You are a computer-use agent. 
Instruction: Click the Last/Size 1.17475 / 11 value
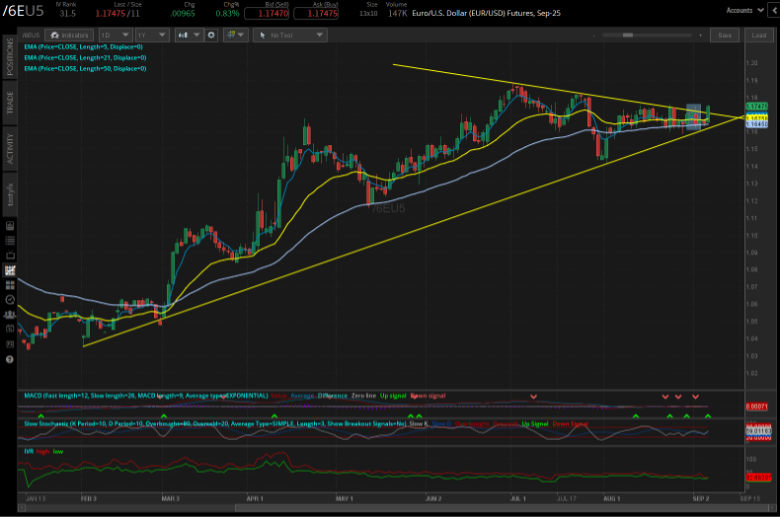click(x=117, y=14)
